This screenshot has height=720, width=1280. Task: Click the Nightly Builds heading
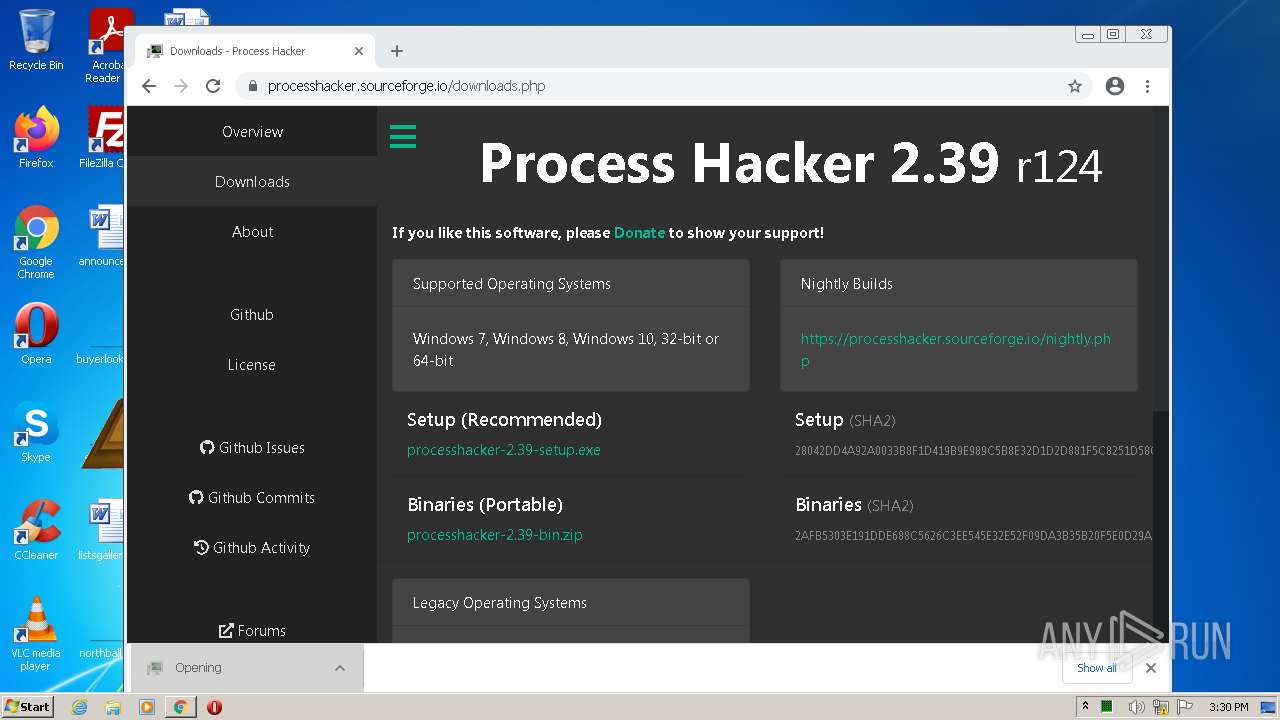847,284
